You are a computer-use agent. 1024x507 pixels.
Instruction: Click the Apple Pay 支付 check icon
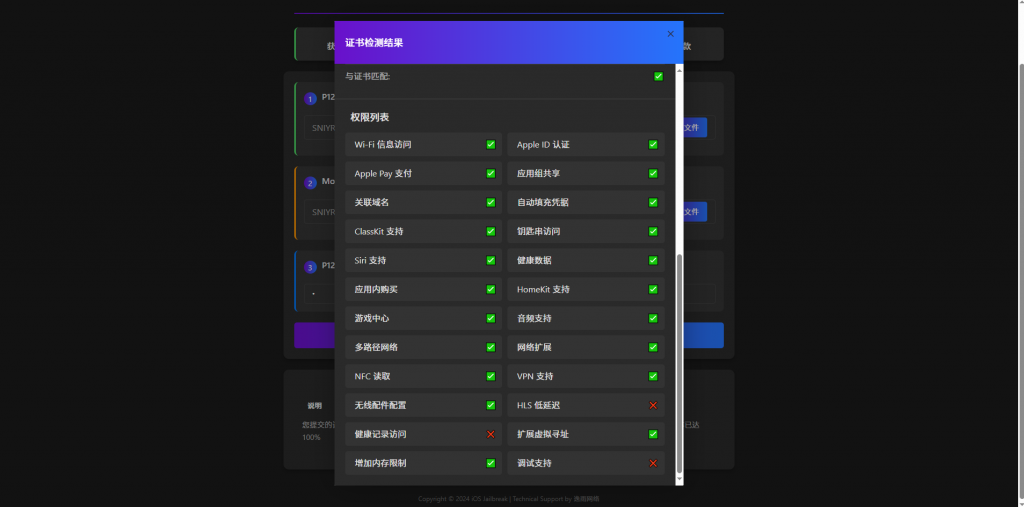(490, 174)
